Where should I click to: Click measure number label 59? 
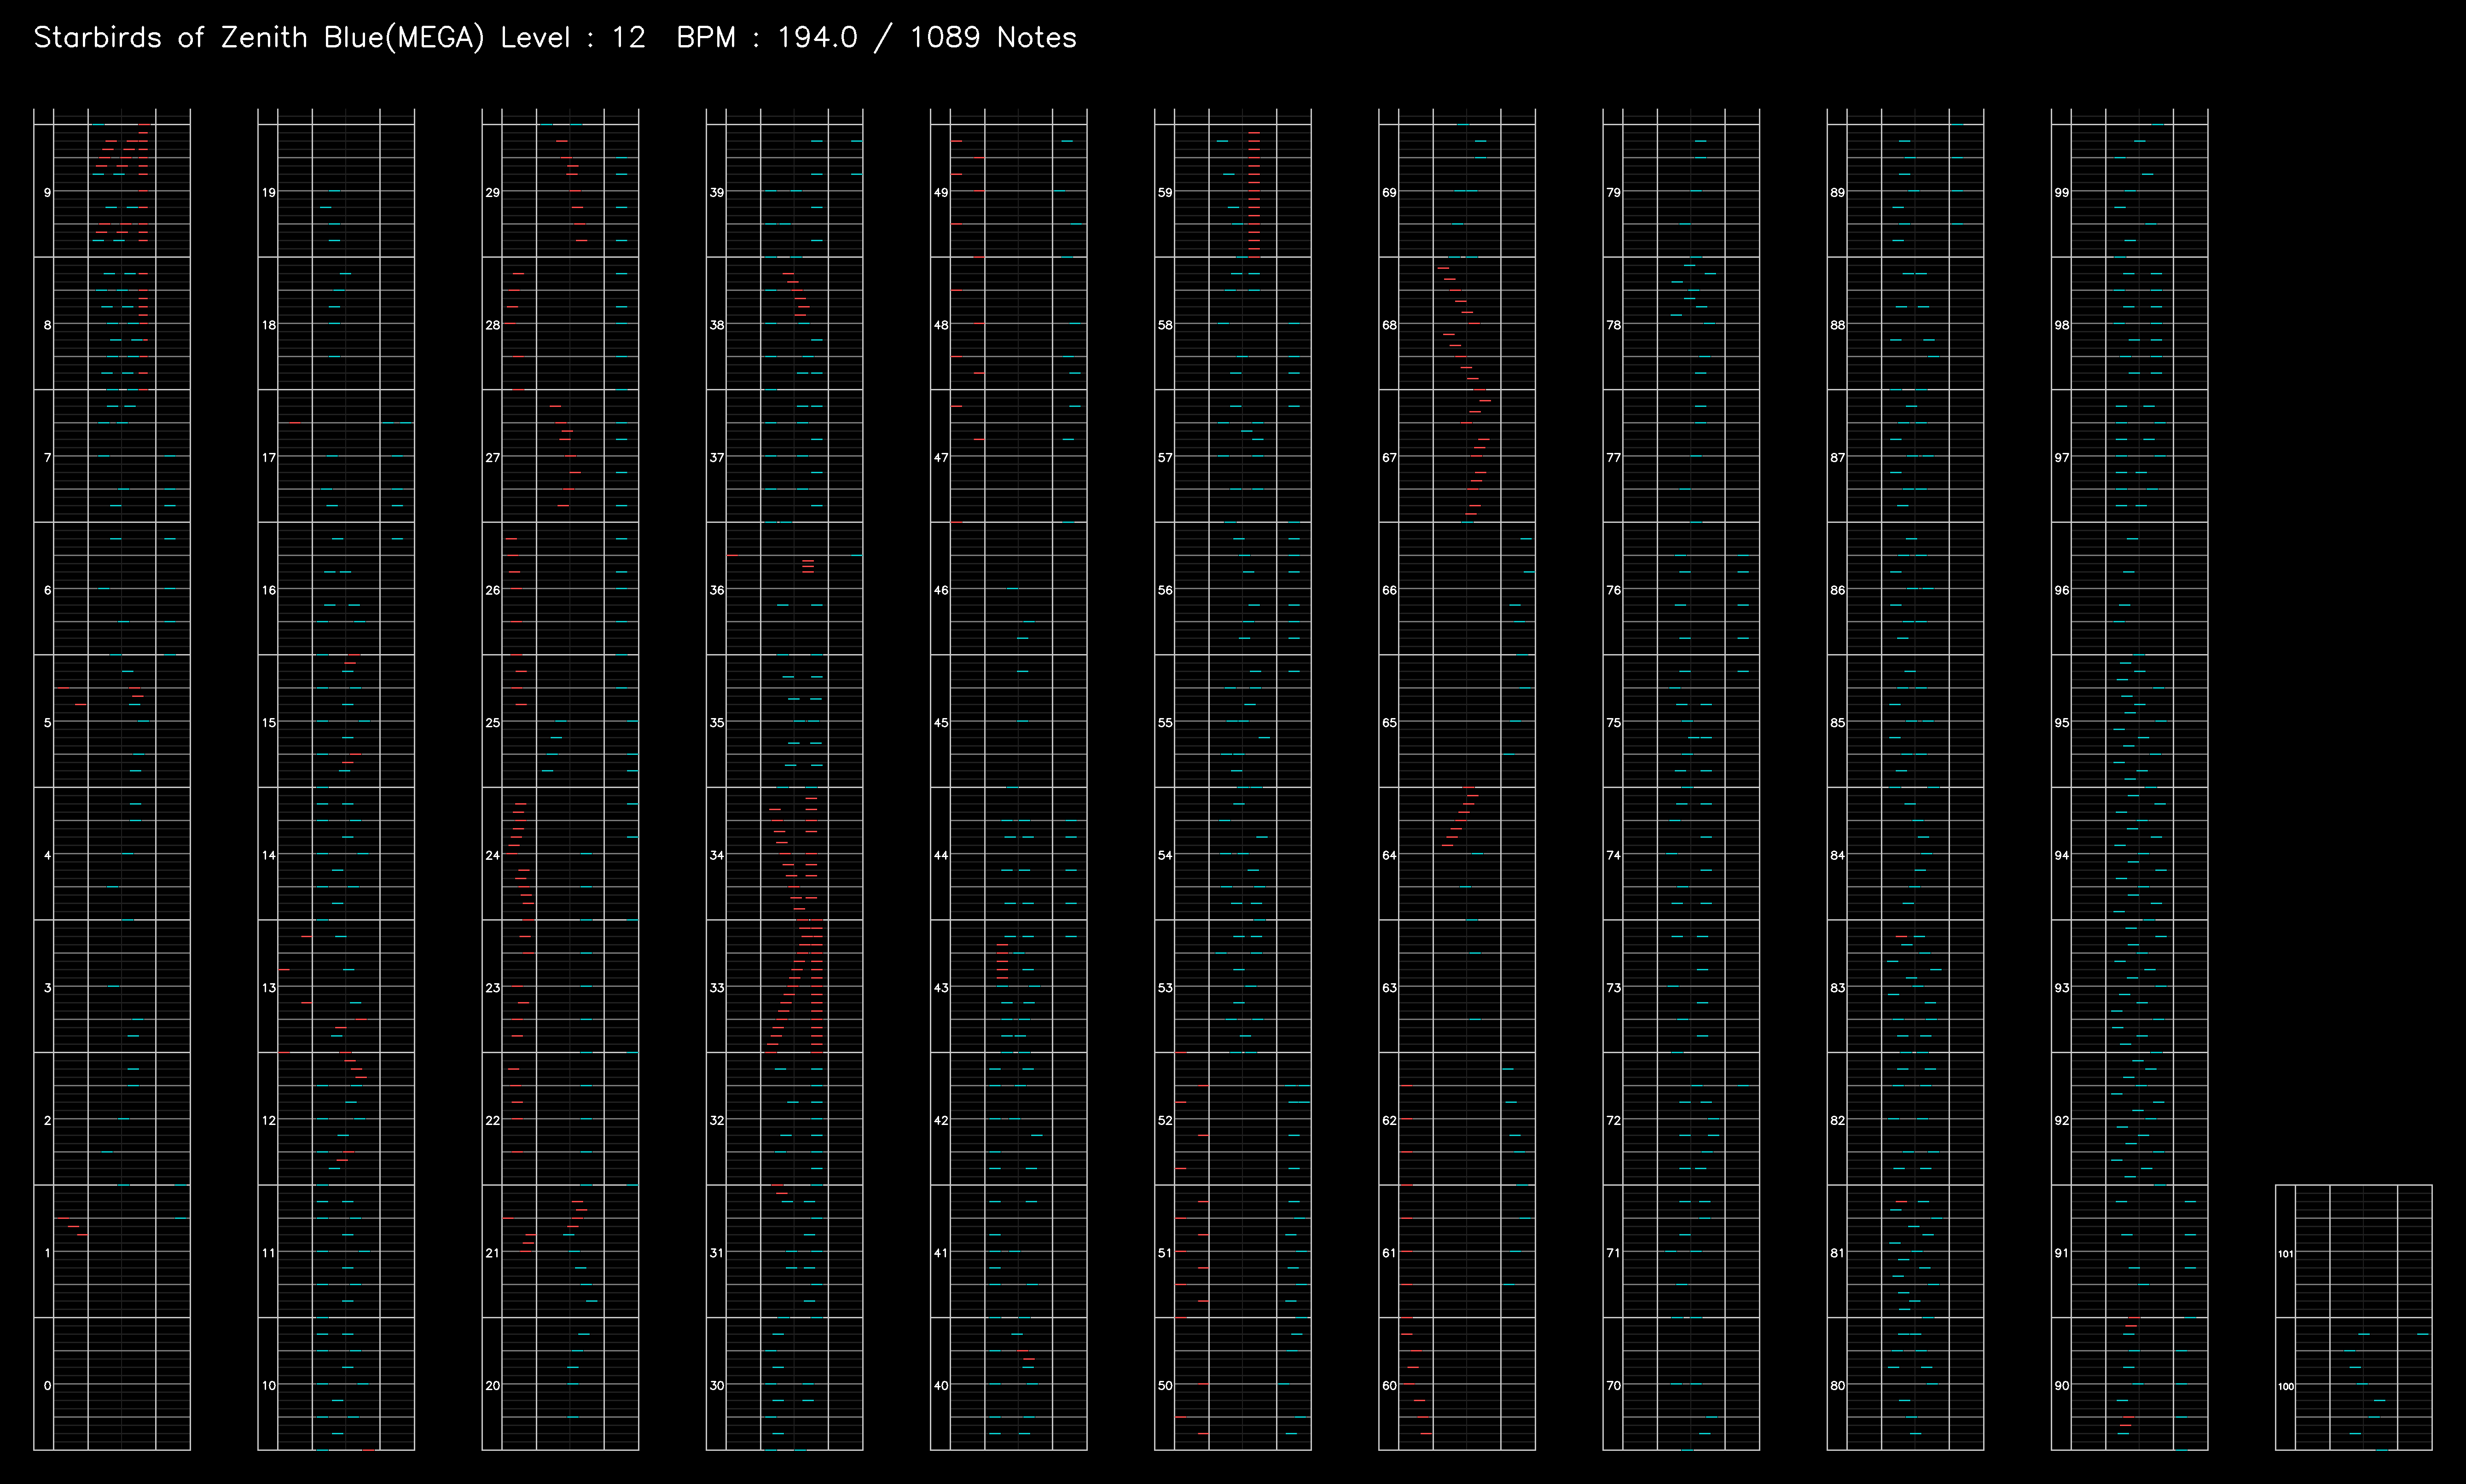pyautogui.click(x=1165, y=193)
